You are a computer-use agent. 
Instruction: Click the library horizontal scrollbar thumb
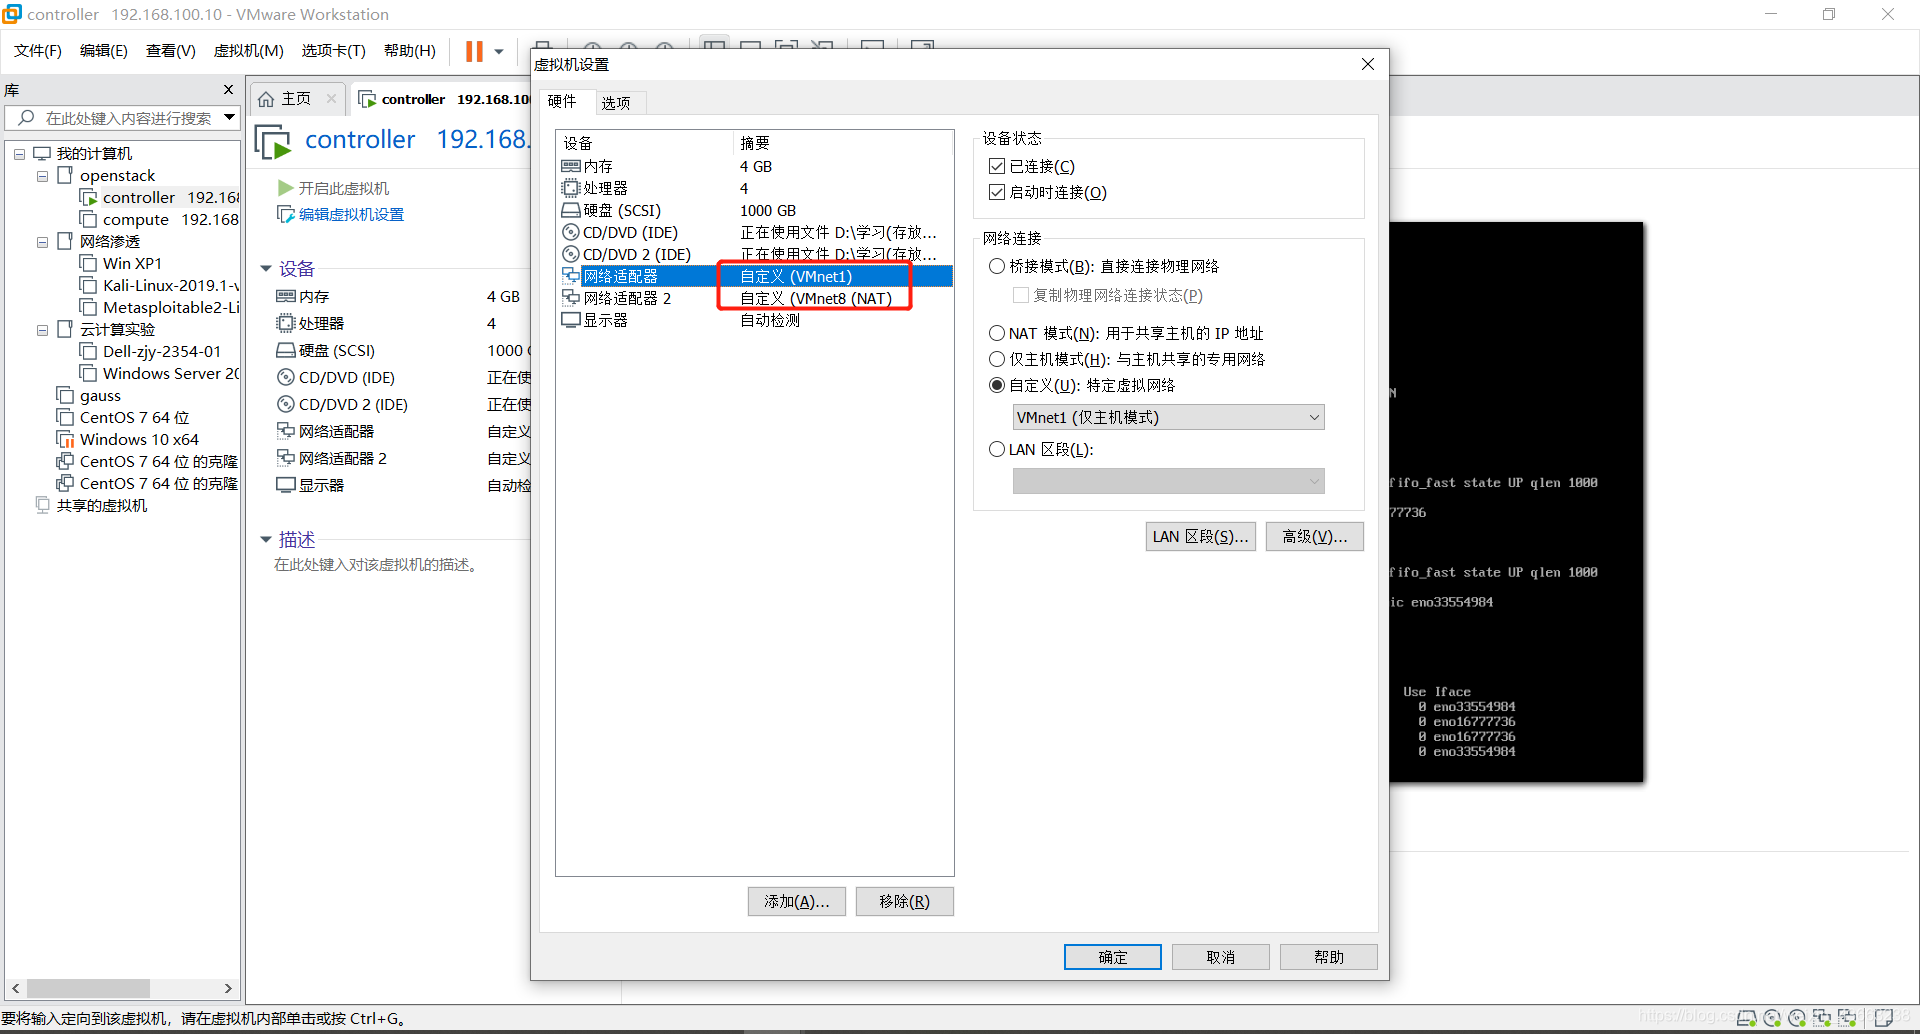tap(88, 988)
